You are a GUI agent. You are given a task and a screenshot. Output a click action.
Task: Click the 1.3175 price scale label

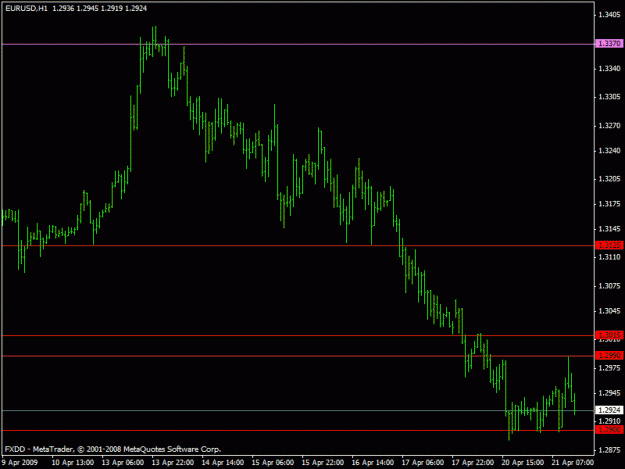(609, 204)
